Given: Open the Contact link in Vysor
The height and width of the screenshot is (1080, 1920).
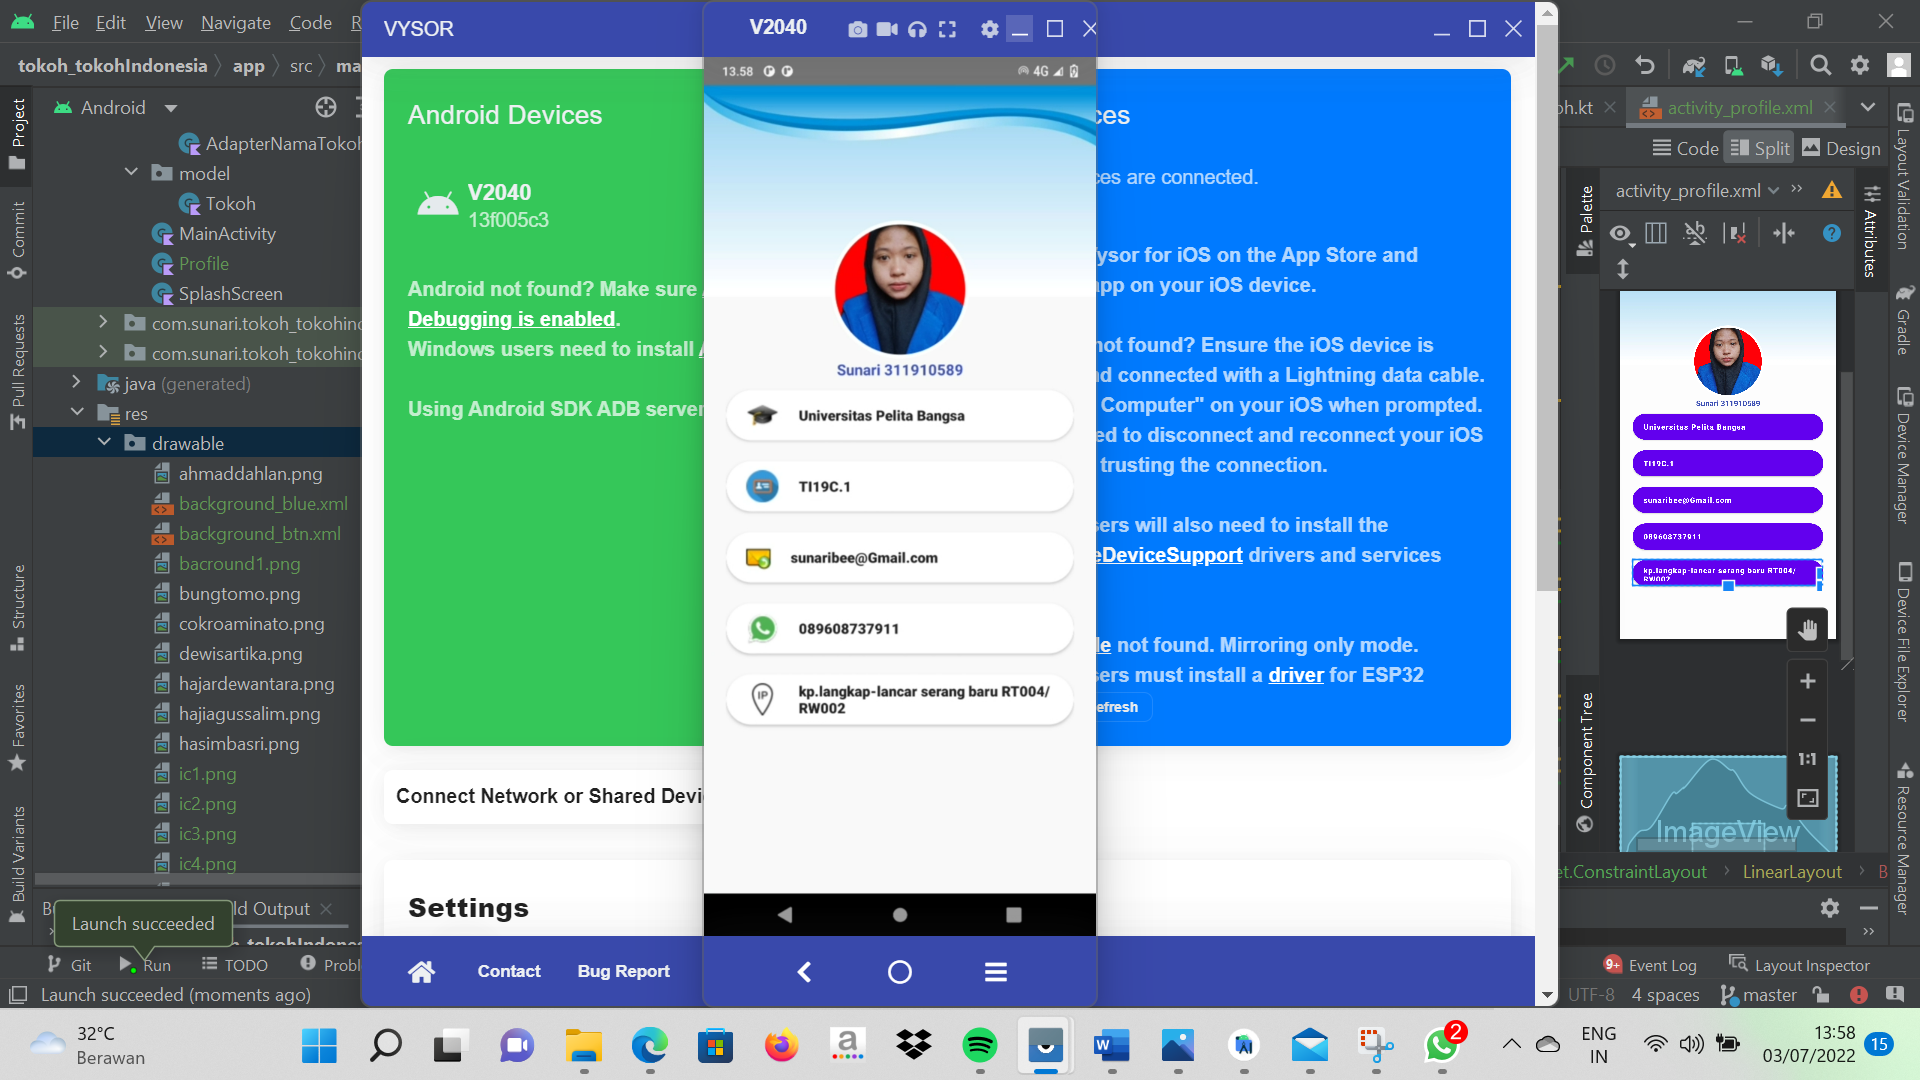Looking at the screenshot, I should (x=509, y=971).
